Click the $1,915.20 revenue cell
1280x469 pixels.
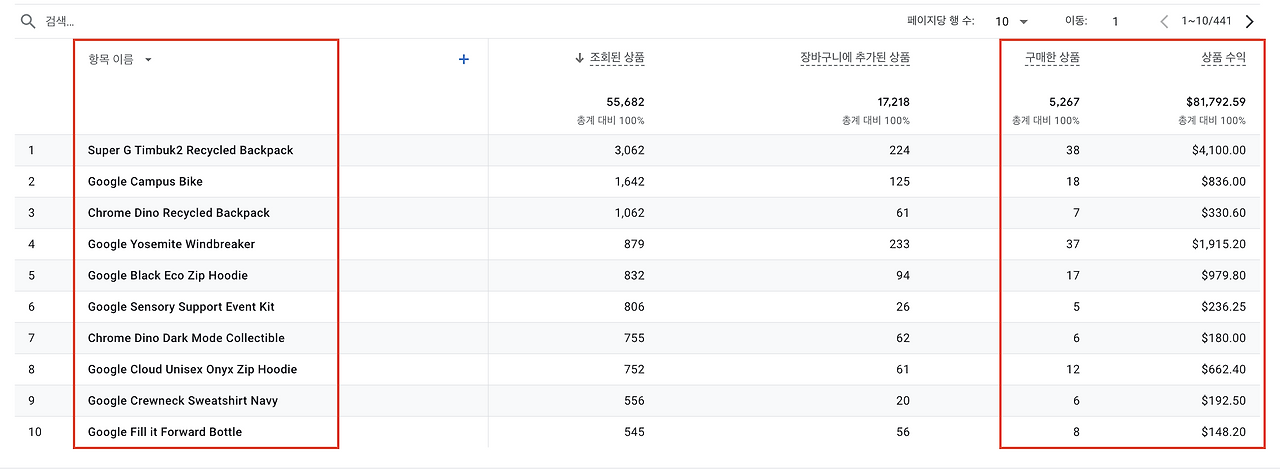1219,244
